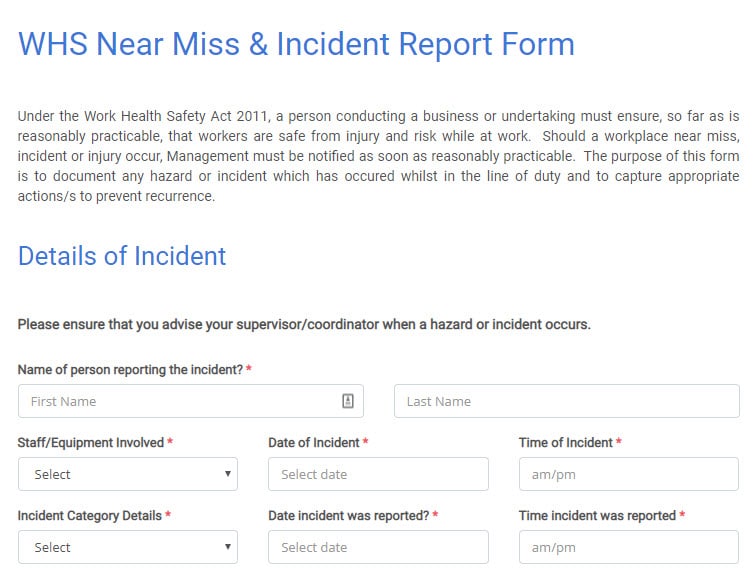Click the 'Time incident was reported' label
The height and width of the screenshot is (576, 755).
coord(597,515)
